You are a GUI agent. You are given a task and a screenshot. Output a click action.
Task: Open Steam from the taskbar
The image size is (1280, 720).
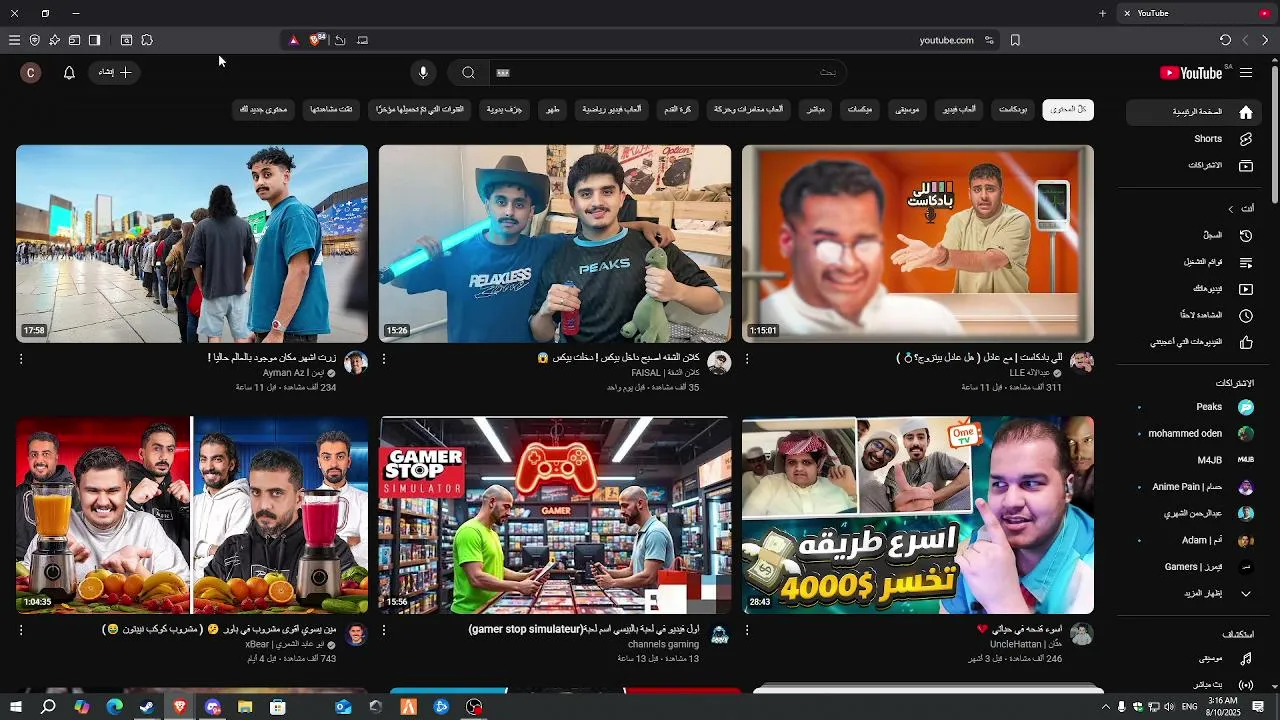click(147, 707)
